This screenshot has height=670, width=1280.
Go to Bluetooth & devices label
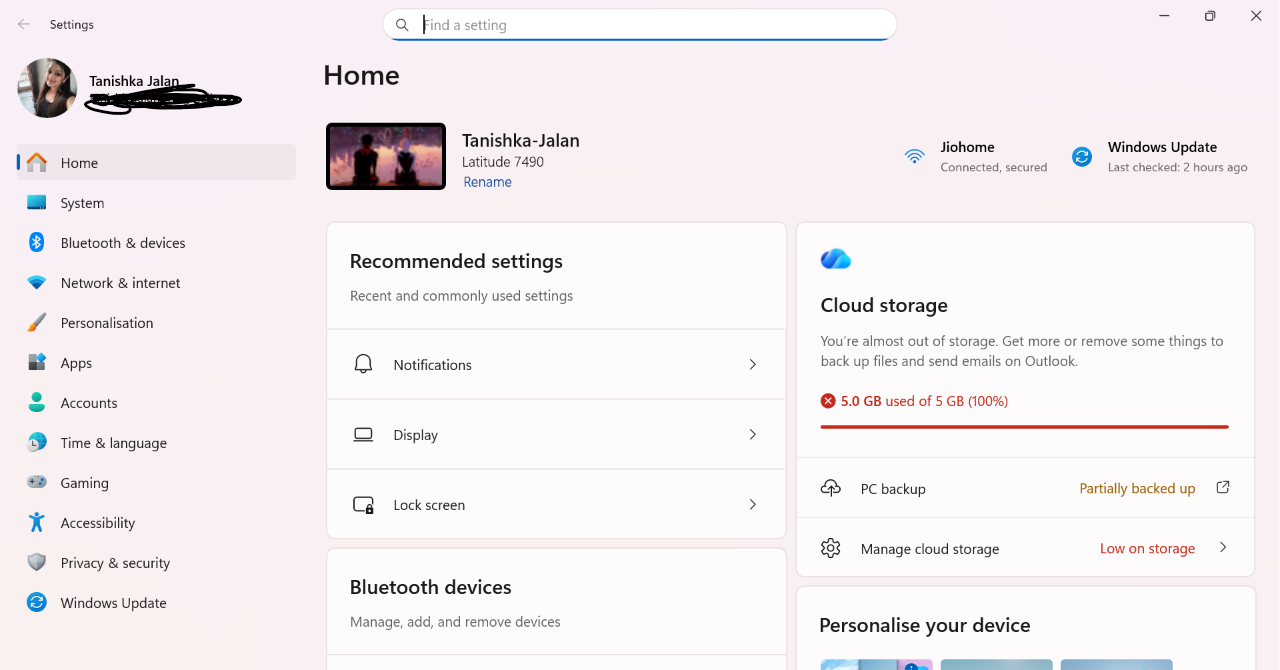[123, 243]
